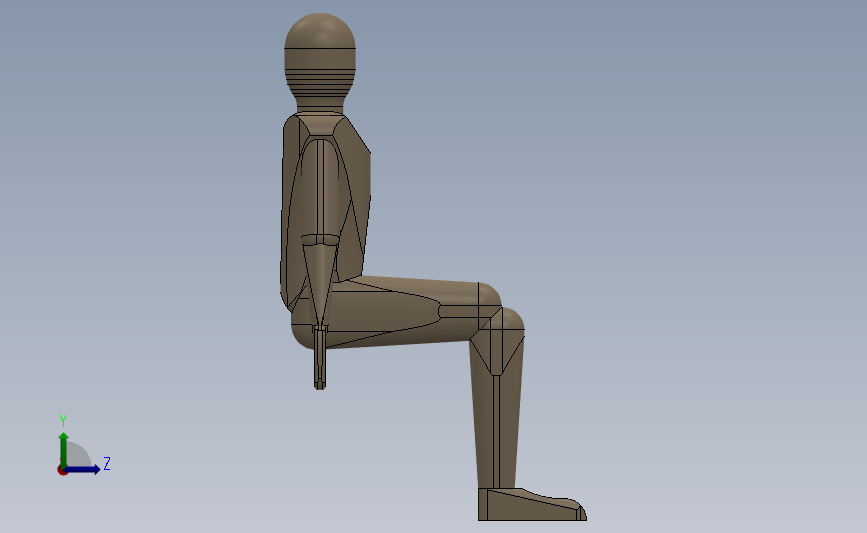867x533 pixels.
Task: Click the blue Z axis arrow of the triad
Action: pos(83,469)
